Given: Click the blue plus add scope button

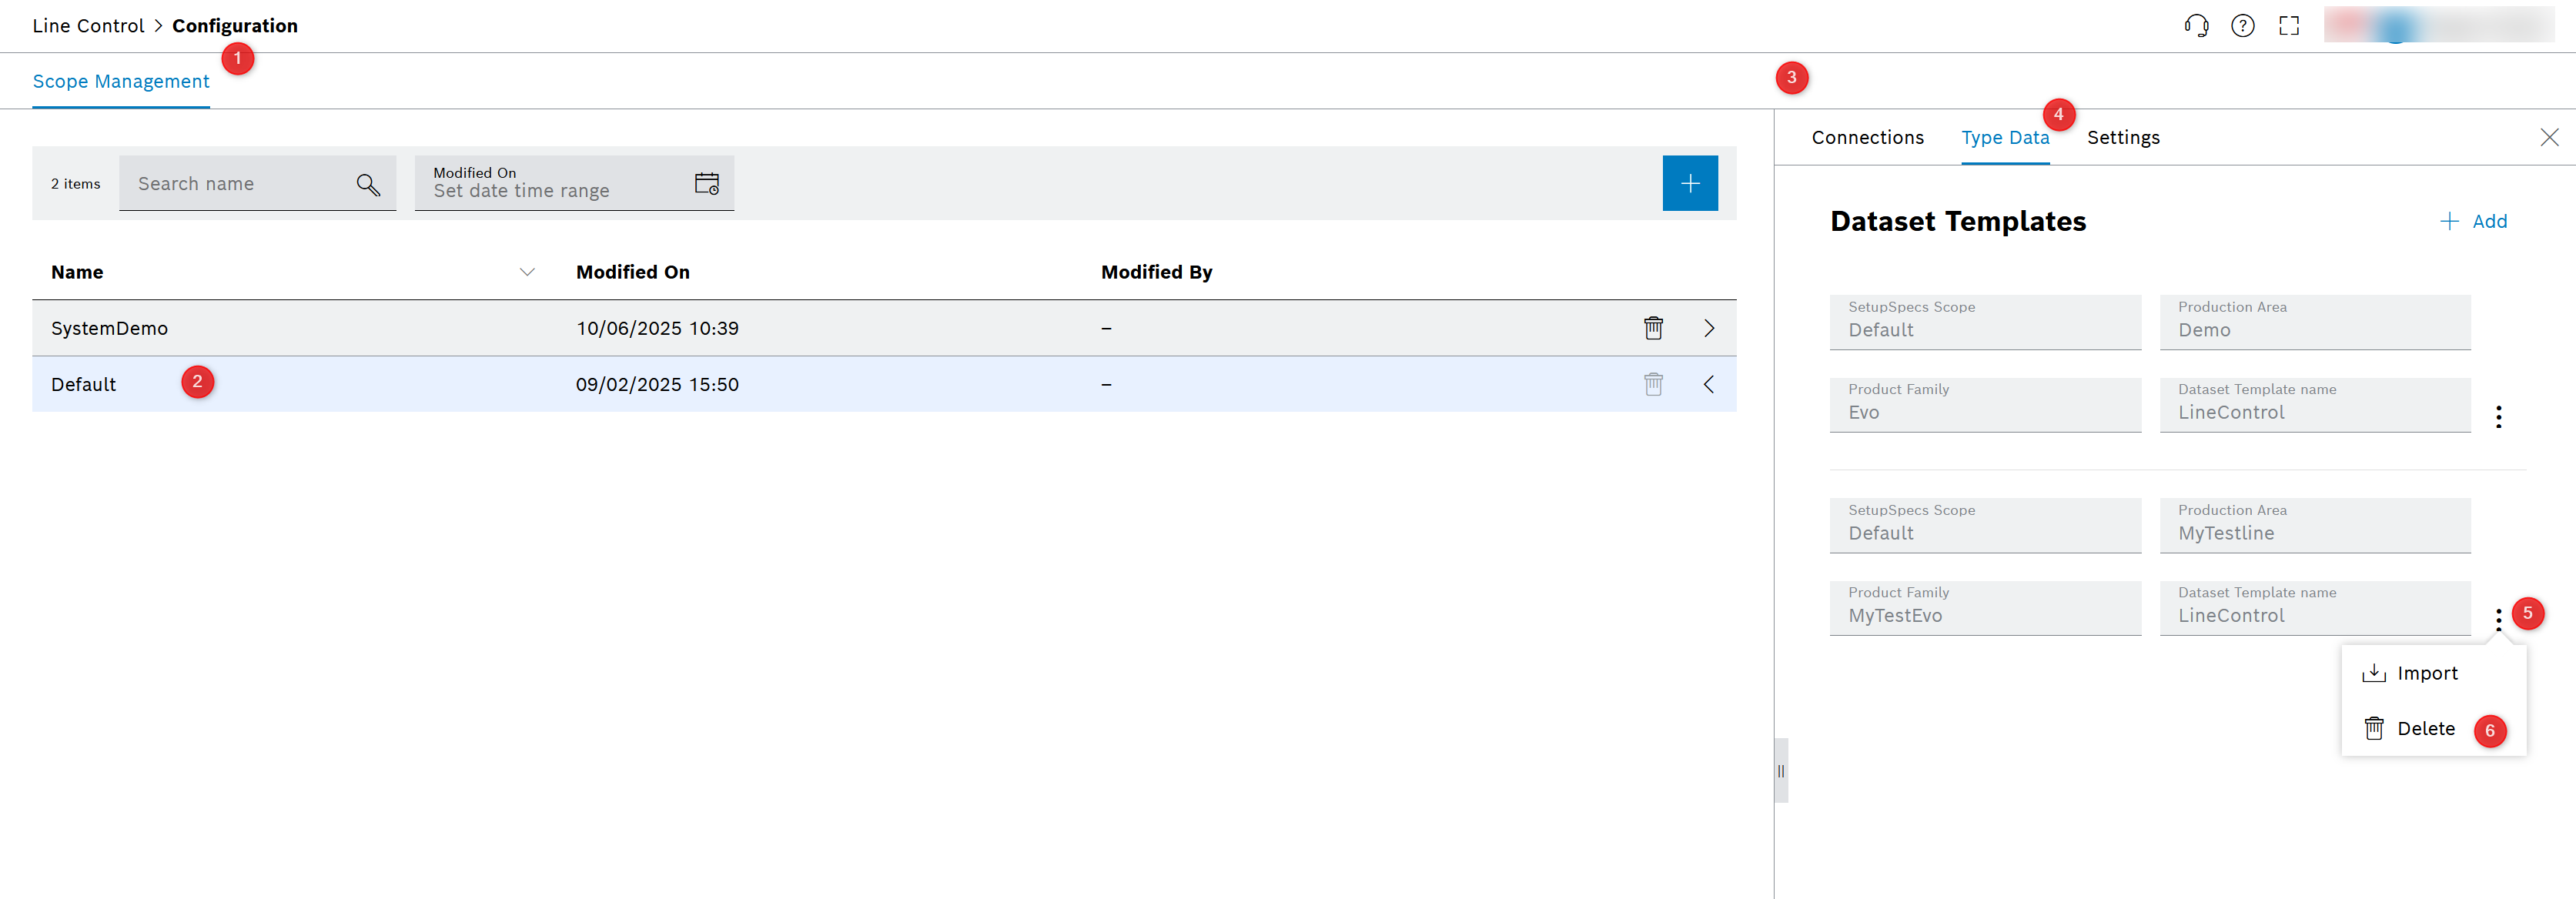Looking at the screenshot, I should click(1689, 183).
